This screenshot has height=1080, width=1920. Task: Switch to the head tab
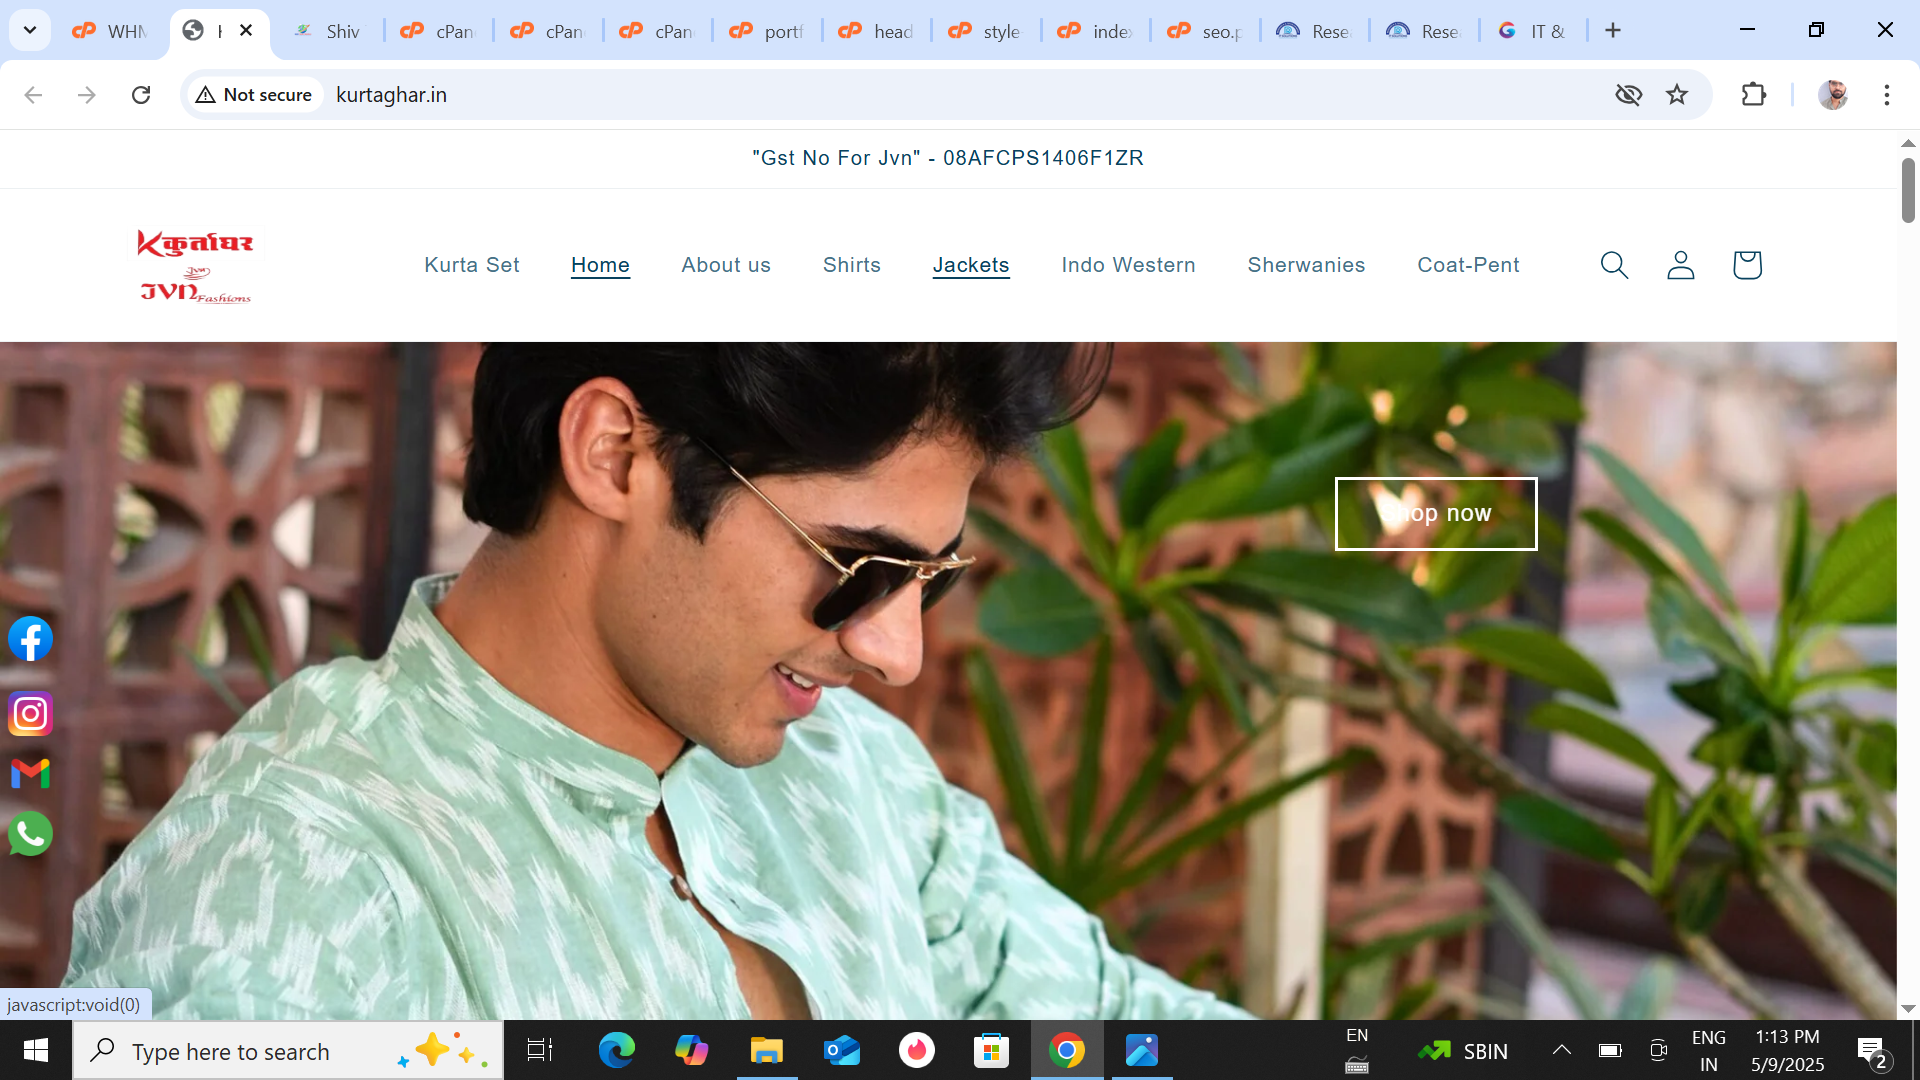click(877, 31)
